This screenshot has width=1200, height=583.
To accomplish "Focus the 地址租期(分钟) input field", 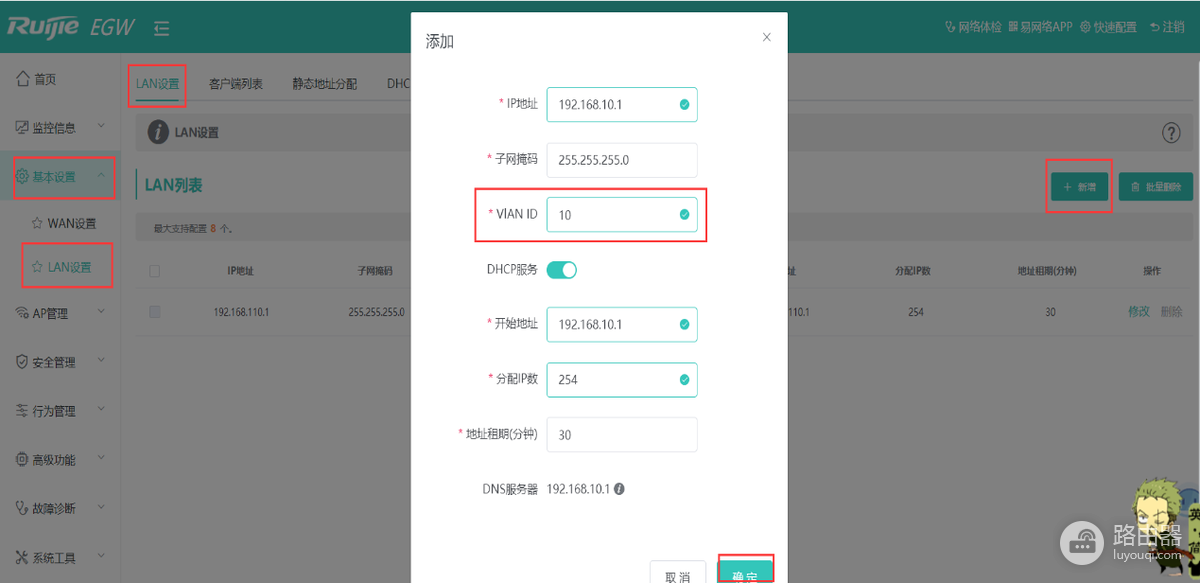I will 622,435.
